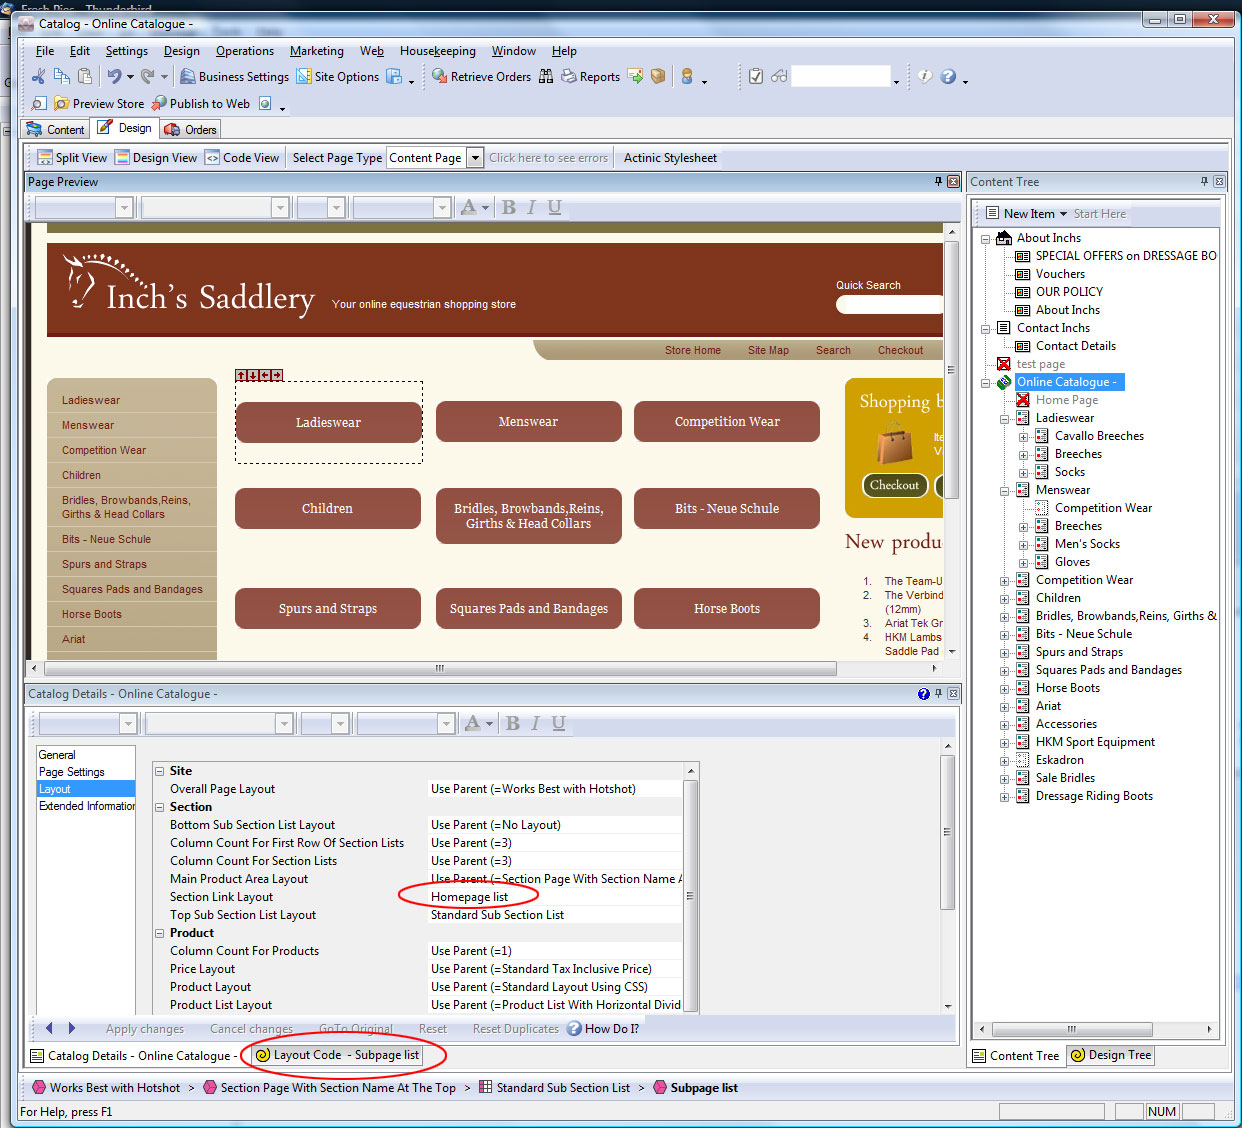The height and width of the screenshot is (1128, 1242).
Task: Expand the Children node in Content Tree
Action: click(x=1005, y=598)
